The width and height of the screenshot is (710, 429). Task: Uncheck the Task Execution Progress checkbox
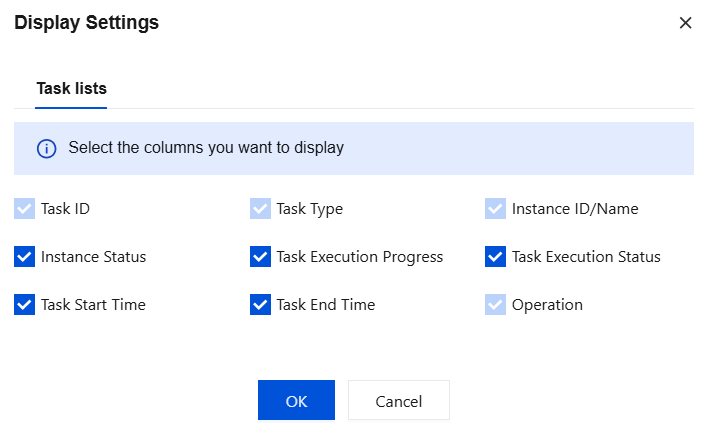click(260, 257)
